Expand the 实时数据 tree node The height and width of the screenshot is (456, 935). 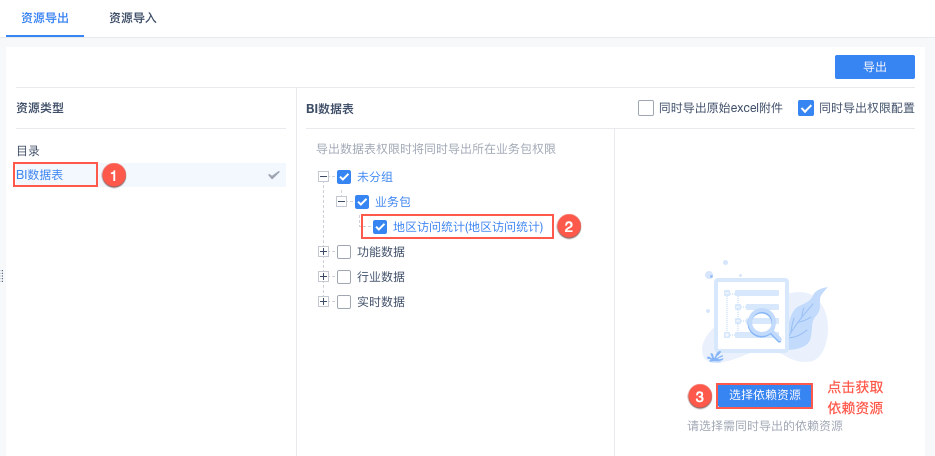pyautogui.click(x=323, y=302)
